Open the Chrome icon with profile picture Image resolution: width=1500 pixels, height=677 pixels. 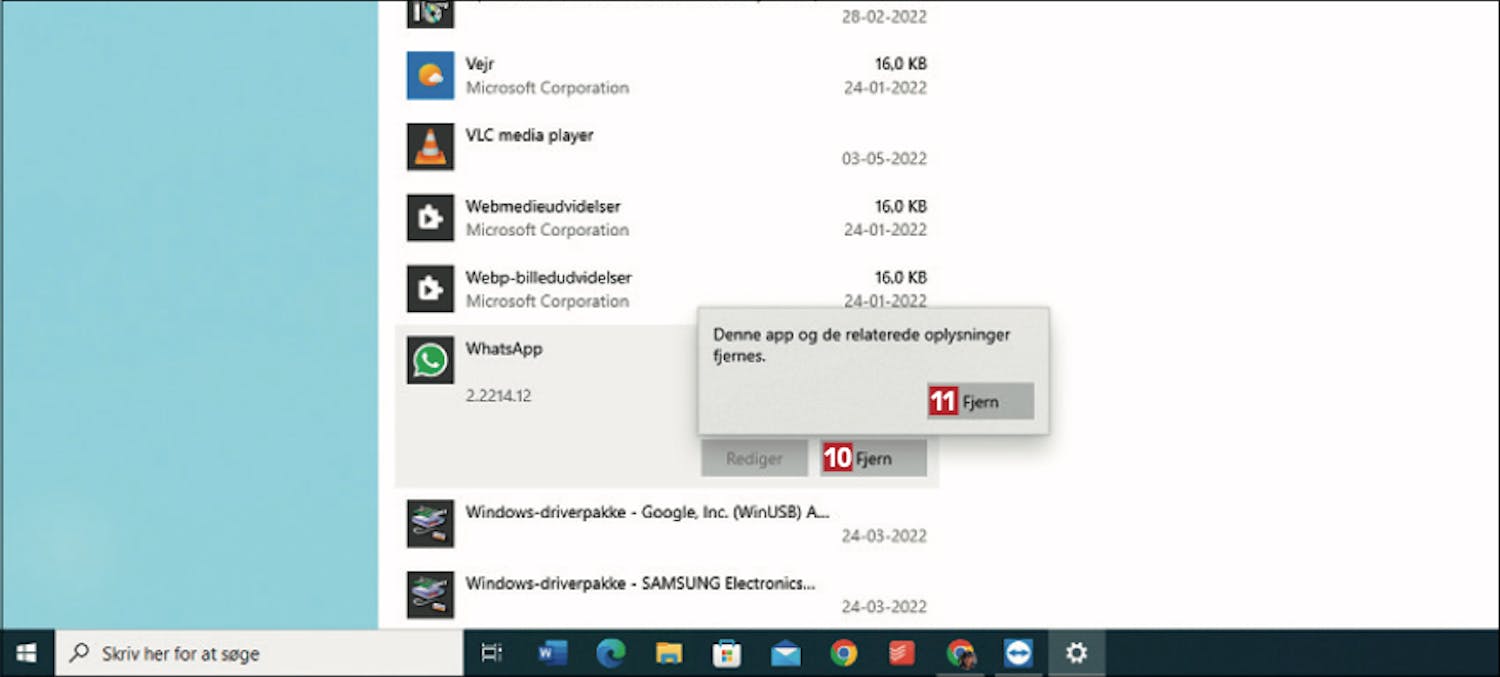coord(961,653)
